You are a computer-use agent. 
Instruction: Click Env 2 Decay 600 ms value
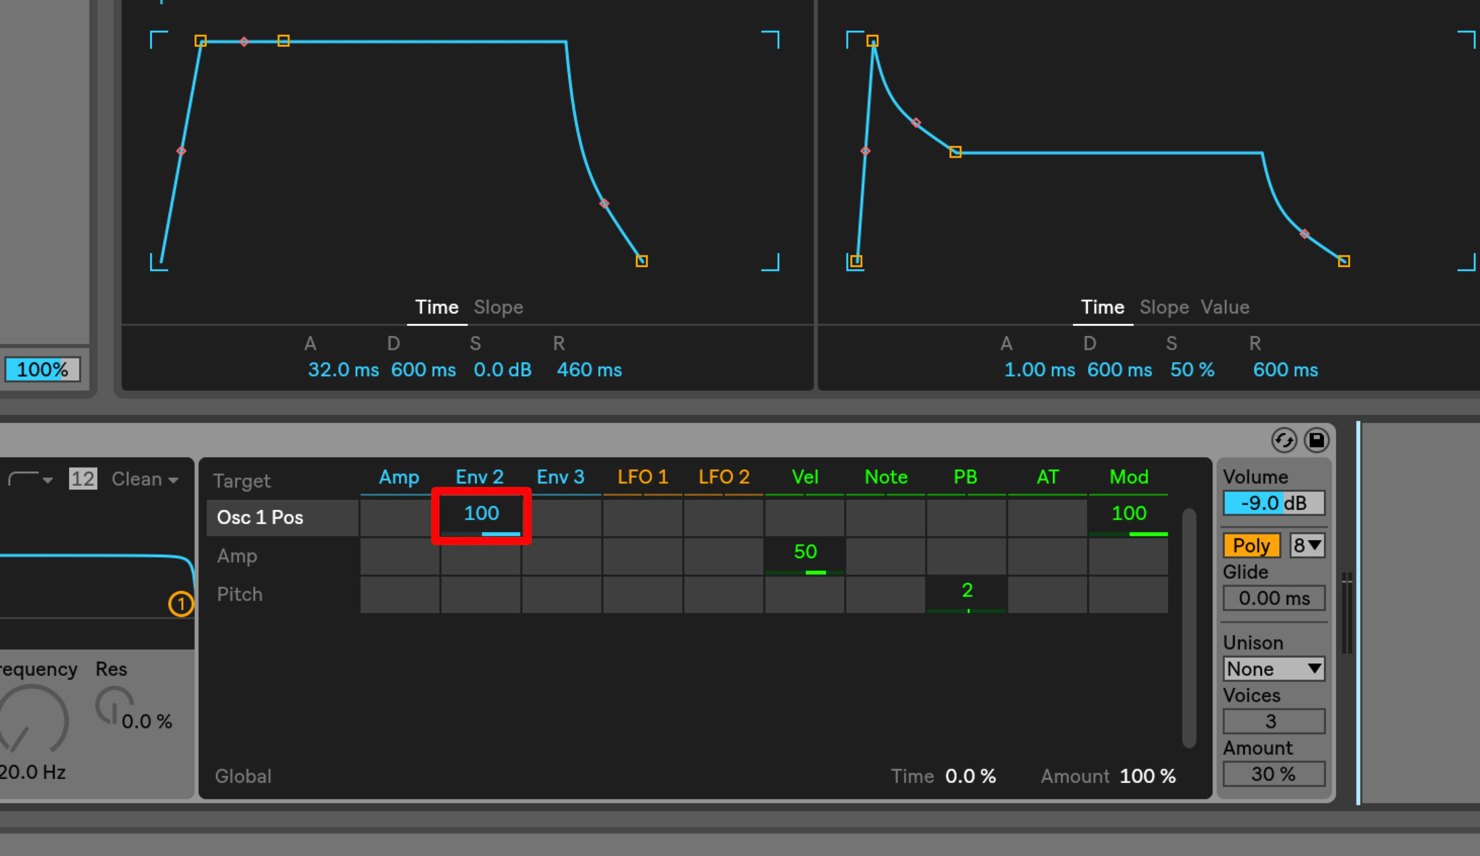pos(1119,370)
